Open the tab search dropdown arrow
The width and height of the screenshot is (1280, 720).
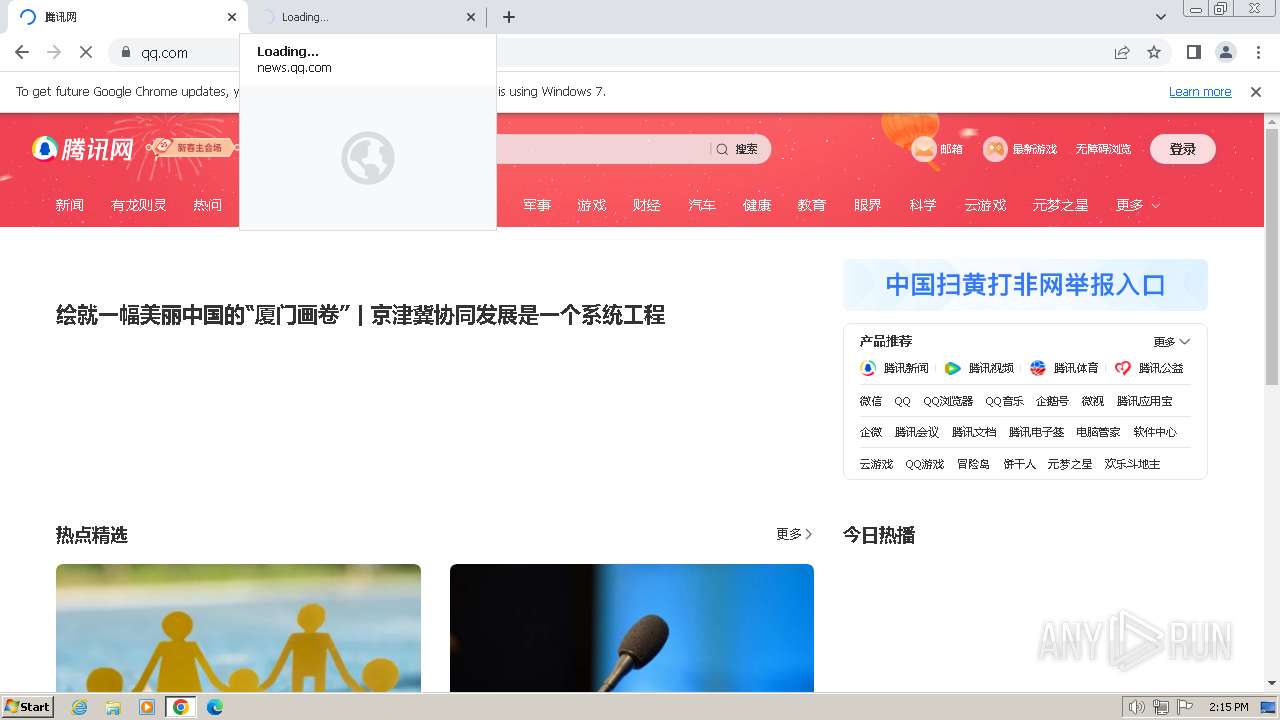pyautogui.click(x=1161, y=17)
